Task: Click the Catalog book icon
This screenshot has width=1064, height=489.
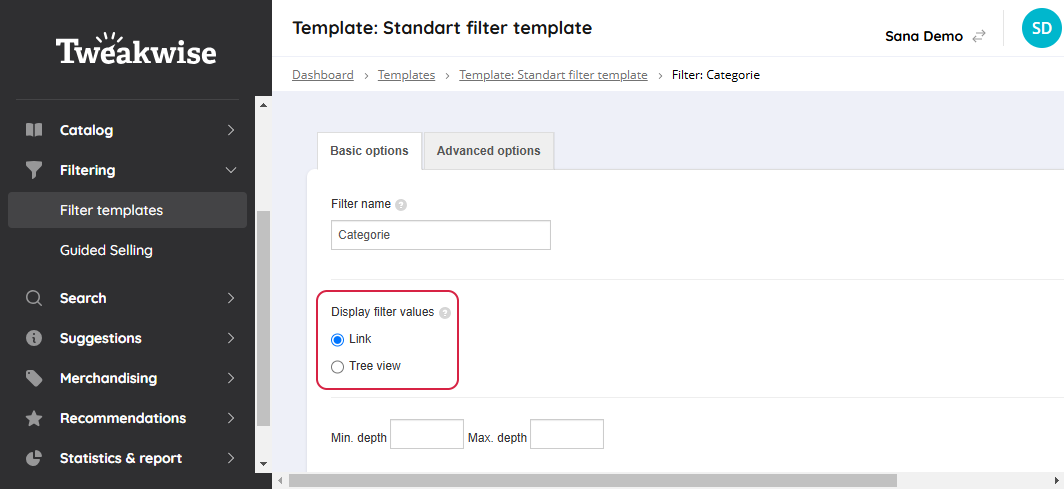Action: click(x=34, y=130)
